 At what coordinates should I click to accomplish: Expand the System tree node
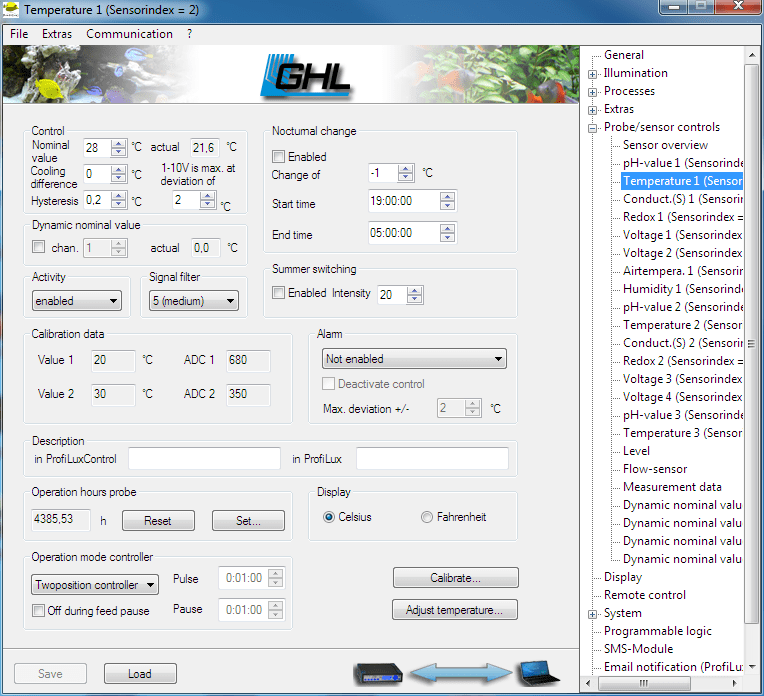pyautogui.click(x=592, y=614)
